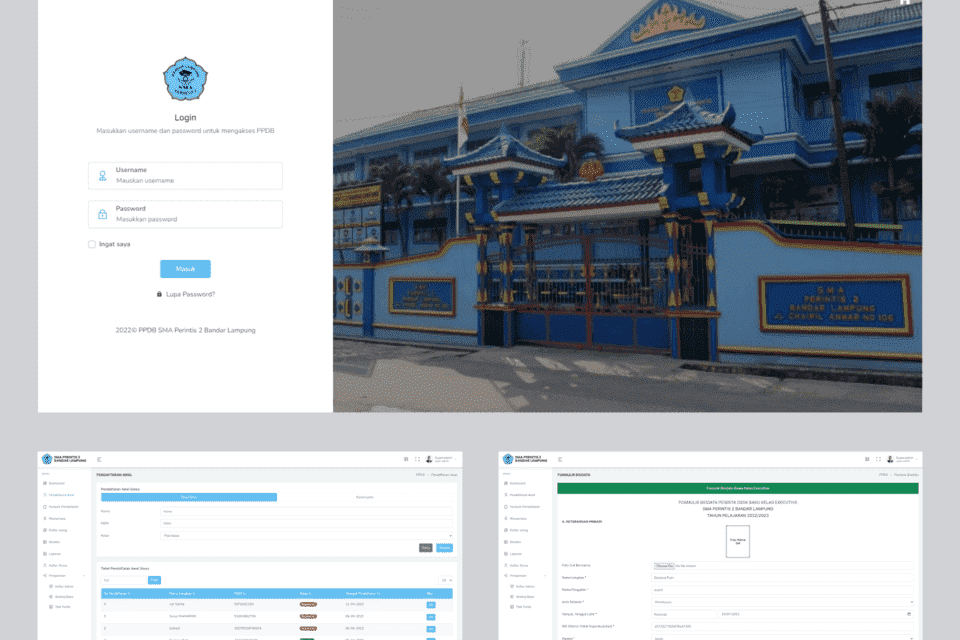Viewport: 960px width, 640px height.
Task: Open the rows-per-page dropdown above the table
Action: click(445, 580)
